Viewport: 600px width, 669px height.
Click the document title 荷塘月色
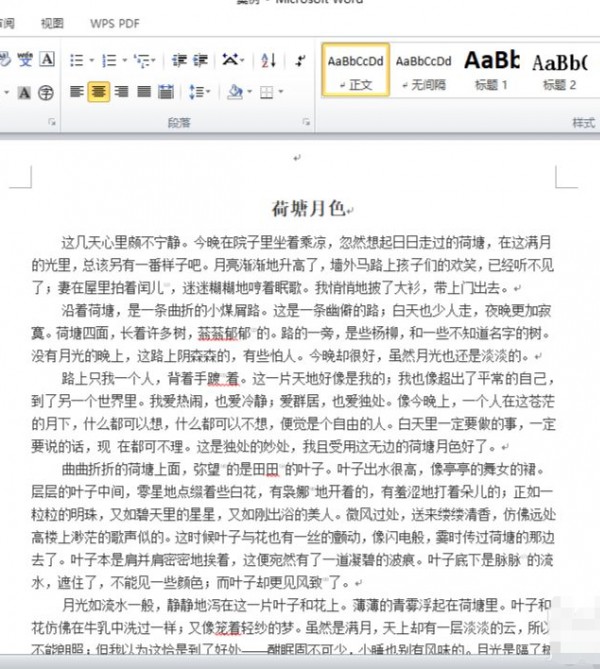(x=308, y=209)
